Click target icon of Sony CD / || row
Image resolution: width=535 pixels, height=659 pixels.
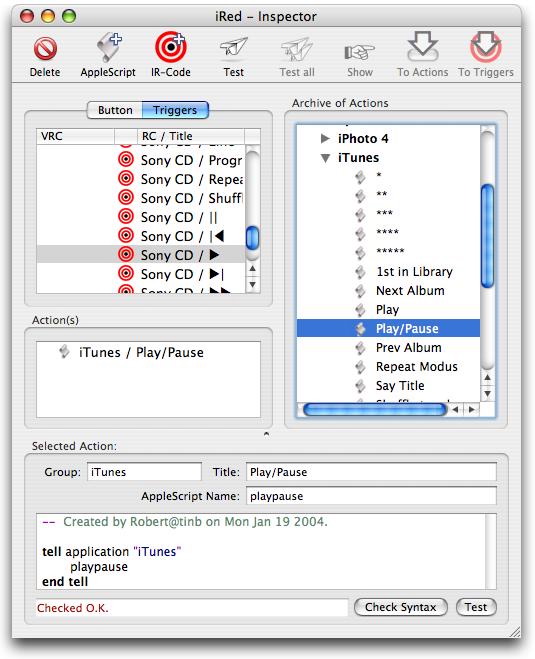(126, 216)
